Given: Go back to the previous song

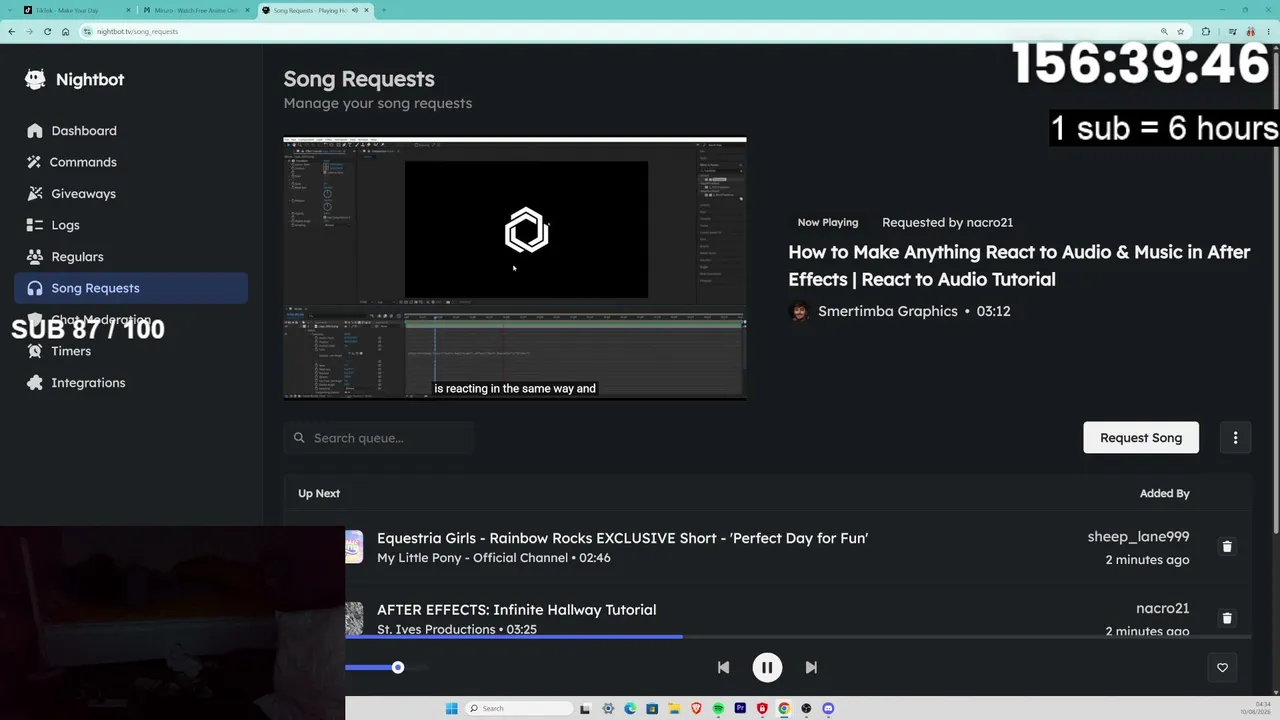Looking at the screenshot, I should pyautogui.click(x=723, y=667).
